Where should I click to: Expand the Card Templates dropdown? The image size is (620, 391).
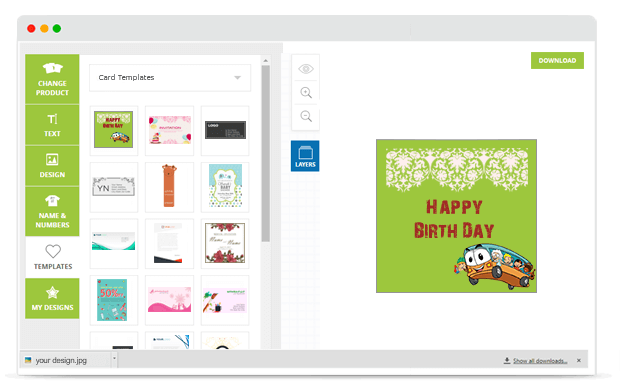[x=170, y=77]
